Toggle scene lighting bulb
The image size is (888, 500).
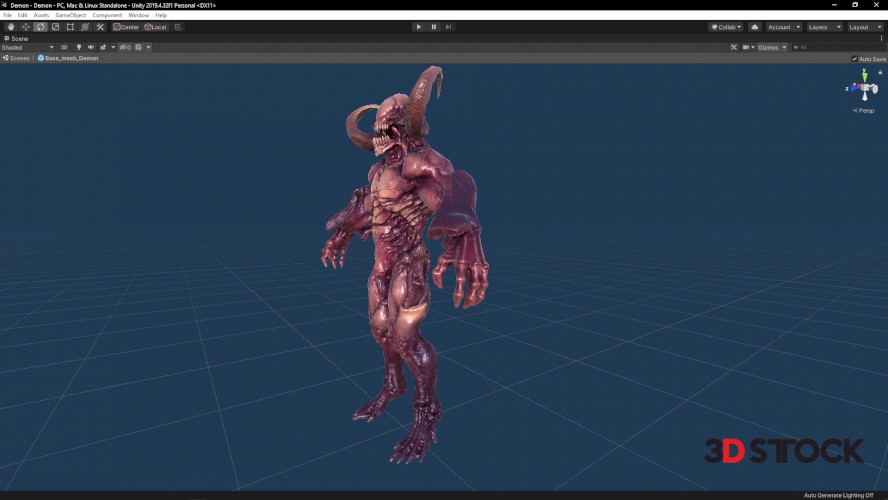point(79,47)
